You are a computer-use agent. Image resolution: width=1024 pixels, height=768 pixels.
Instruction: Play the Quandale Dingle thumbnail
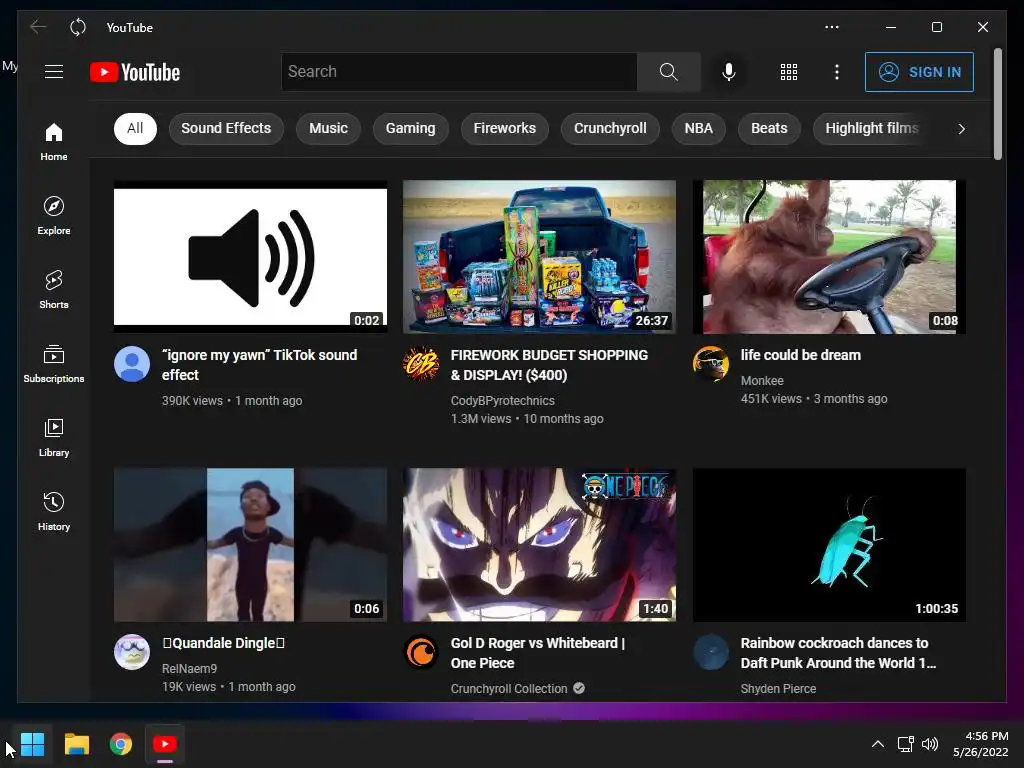click(x=250, y=545)
